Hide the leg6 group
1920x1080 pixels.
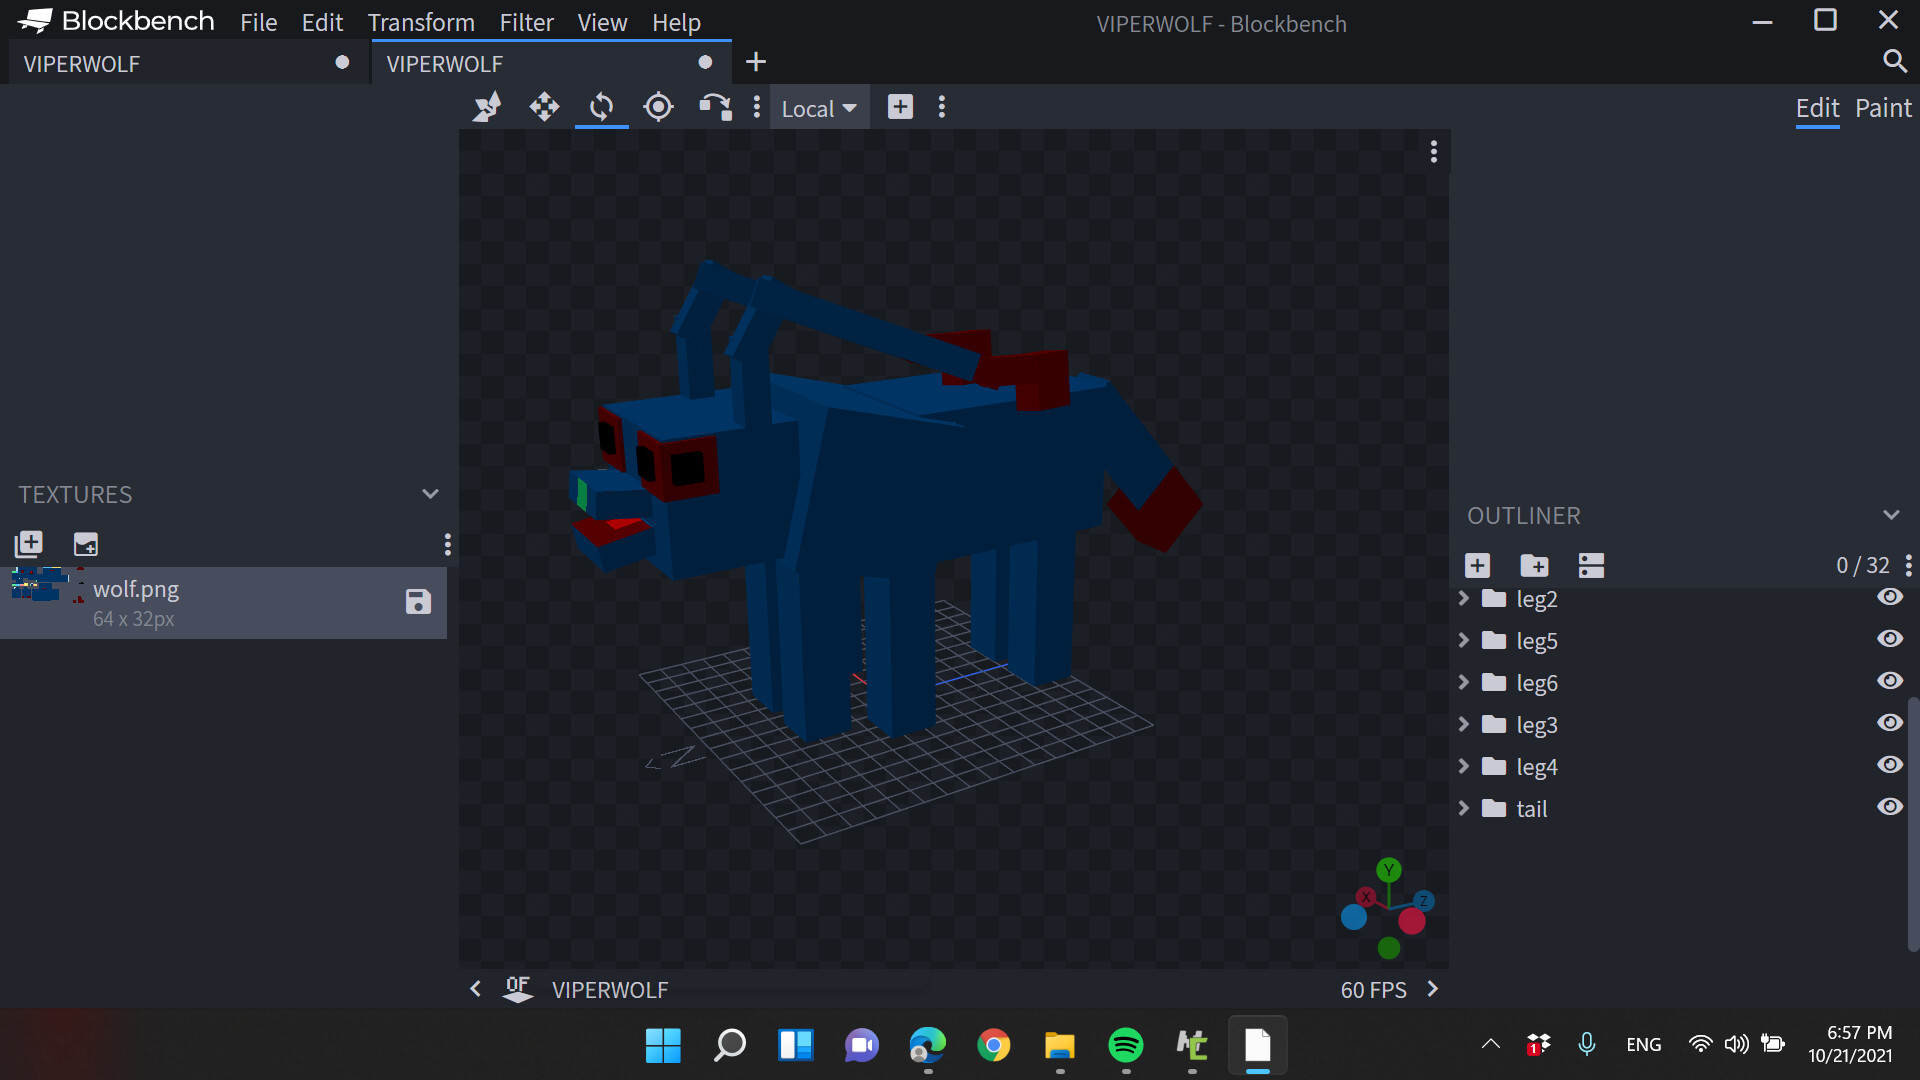tap(1889, 681)
